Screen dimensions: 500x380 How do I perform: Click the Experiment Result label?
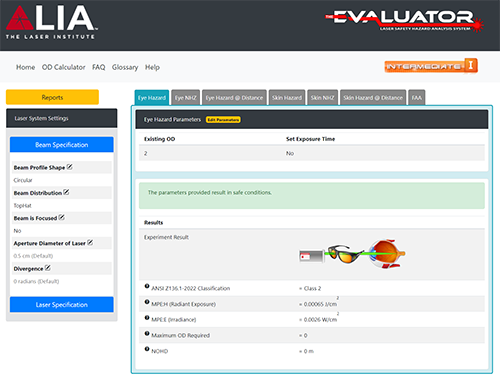[166, 237]
